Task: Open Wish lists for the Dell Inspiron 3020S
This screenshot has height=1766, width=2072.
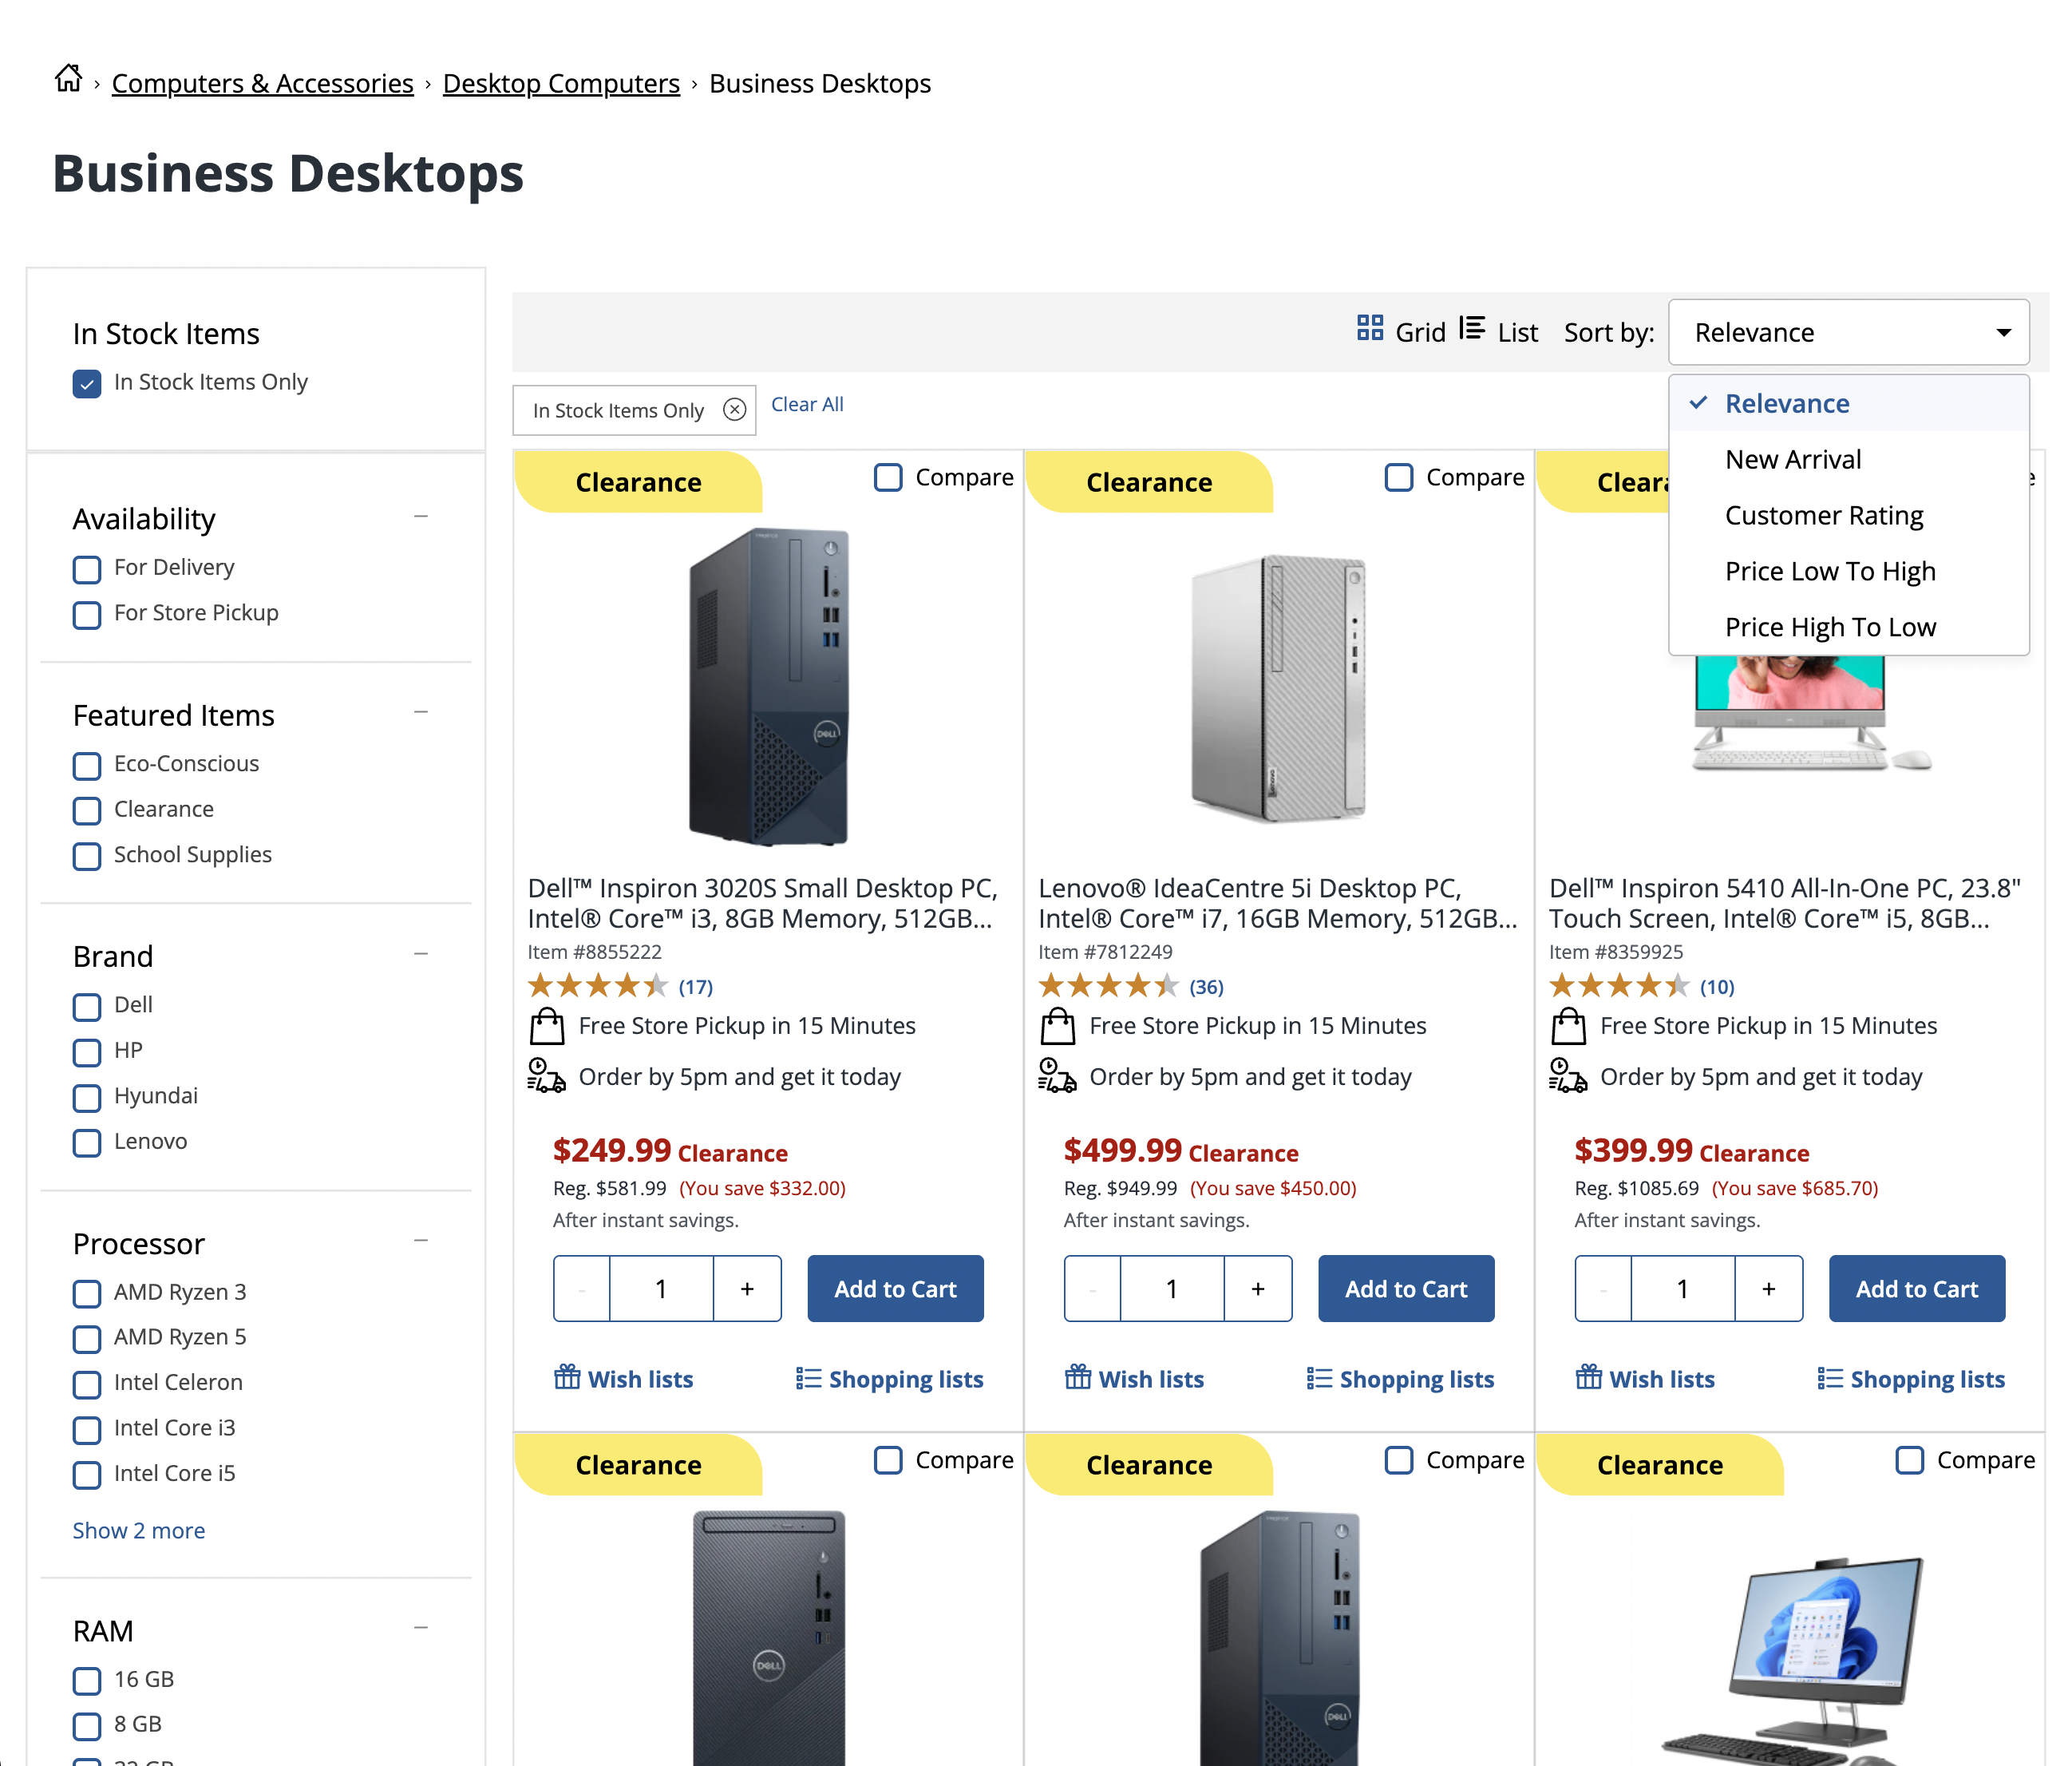Action: point(623,1378)
